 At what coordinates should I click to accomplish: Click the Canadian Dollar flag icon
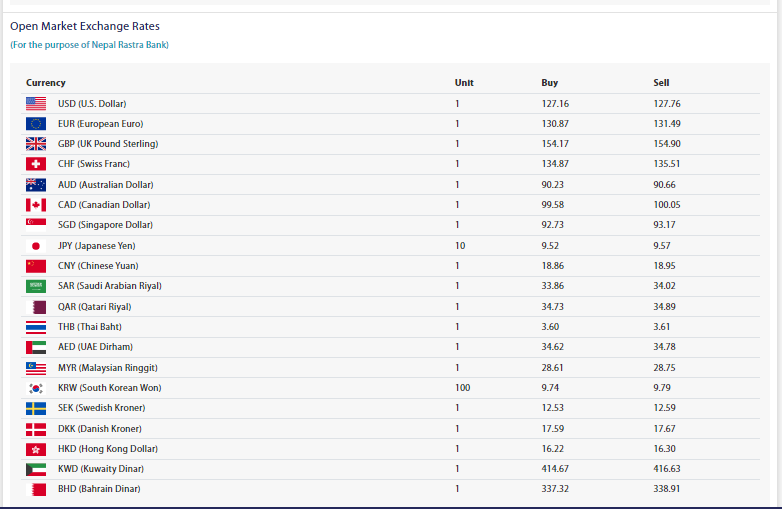(x=36, y=205)
